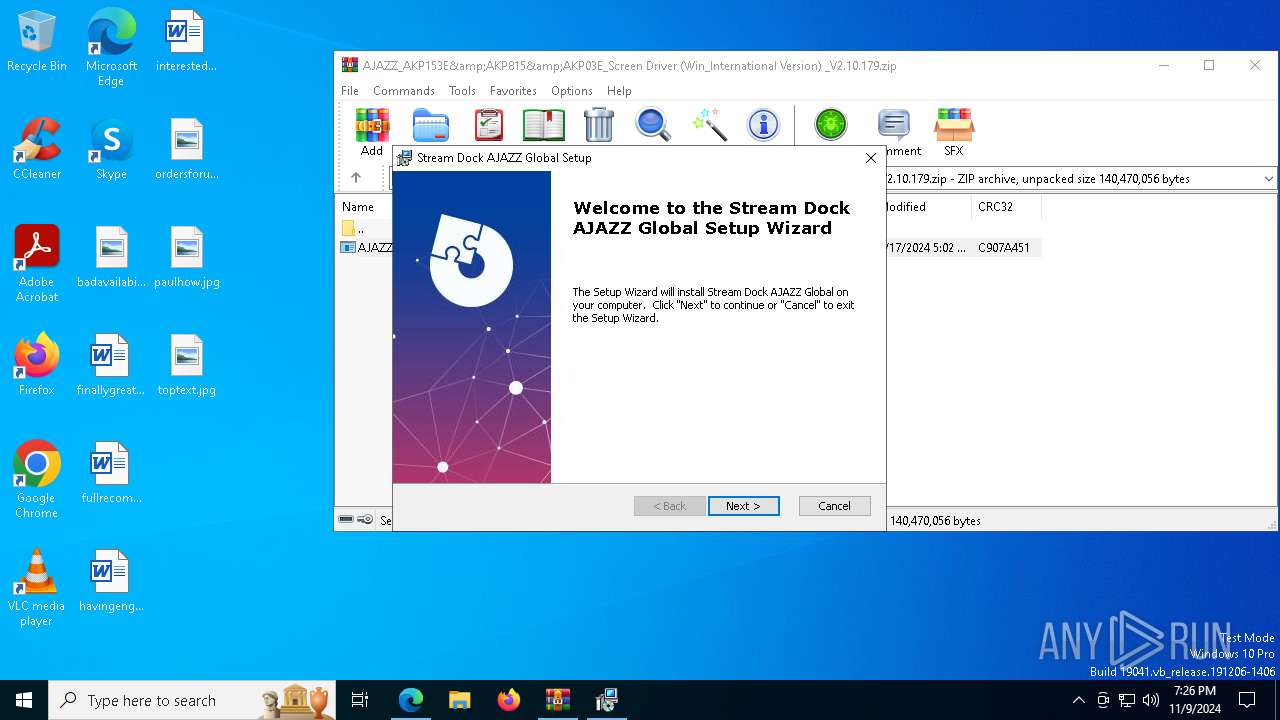1280x720 pixels.
Task: Select the interested... Word document on desktop
Action: coord(186,42)
